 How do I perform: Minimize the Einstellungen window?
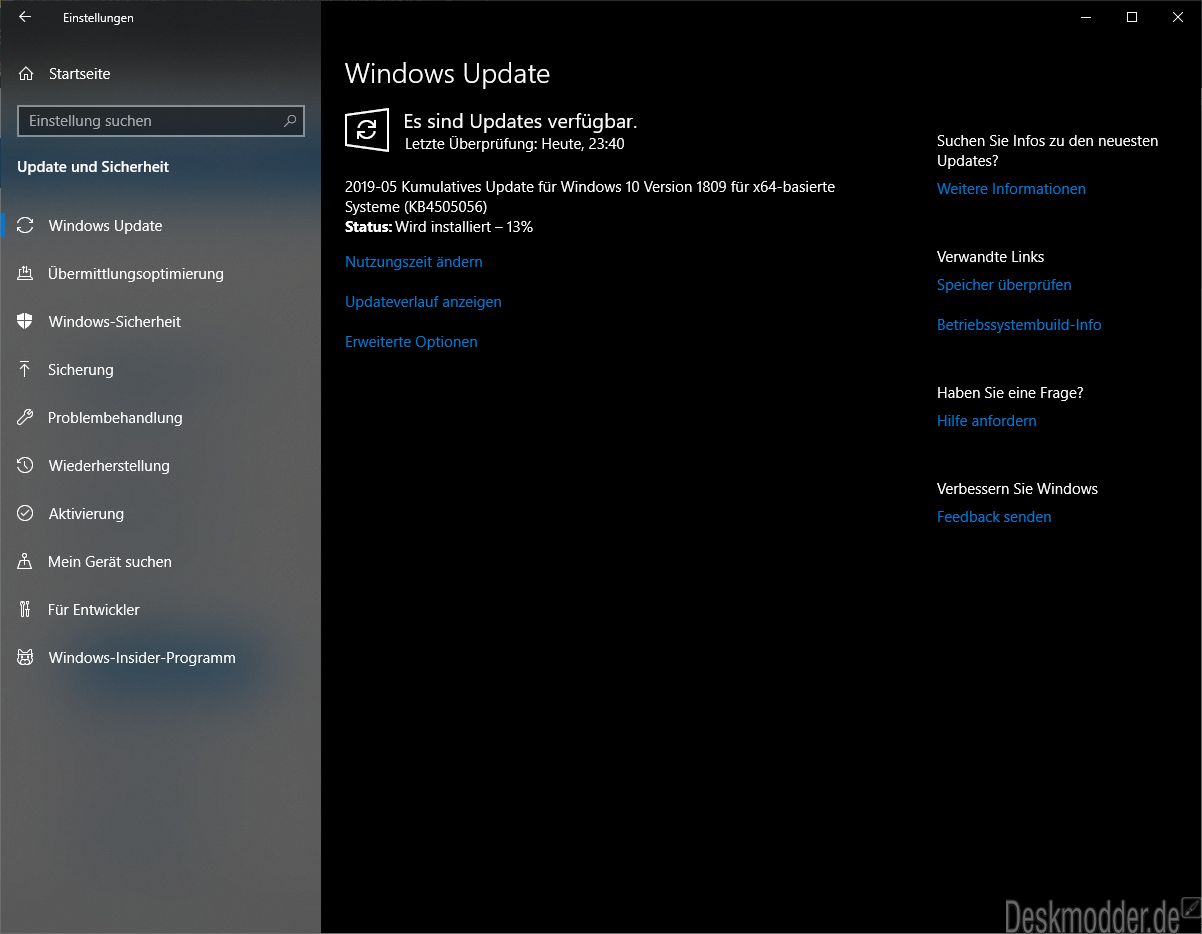click(1086, 17)
